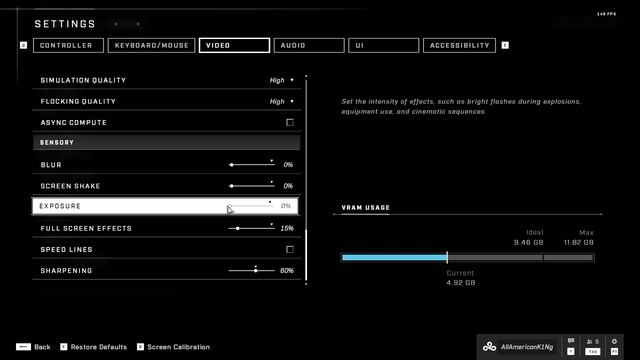Click the next tab key icon right of Accessibility
Screen dimensions: 640x360
pyautogui.click(x=505, y=45)
